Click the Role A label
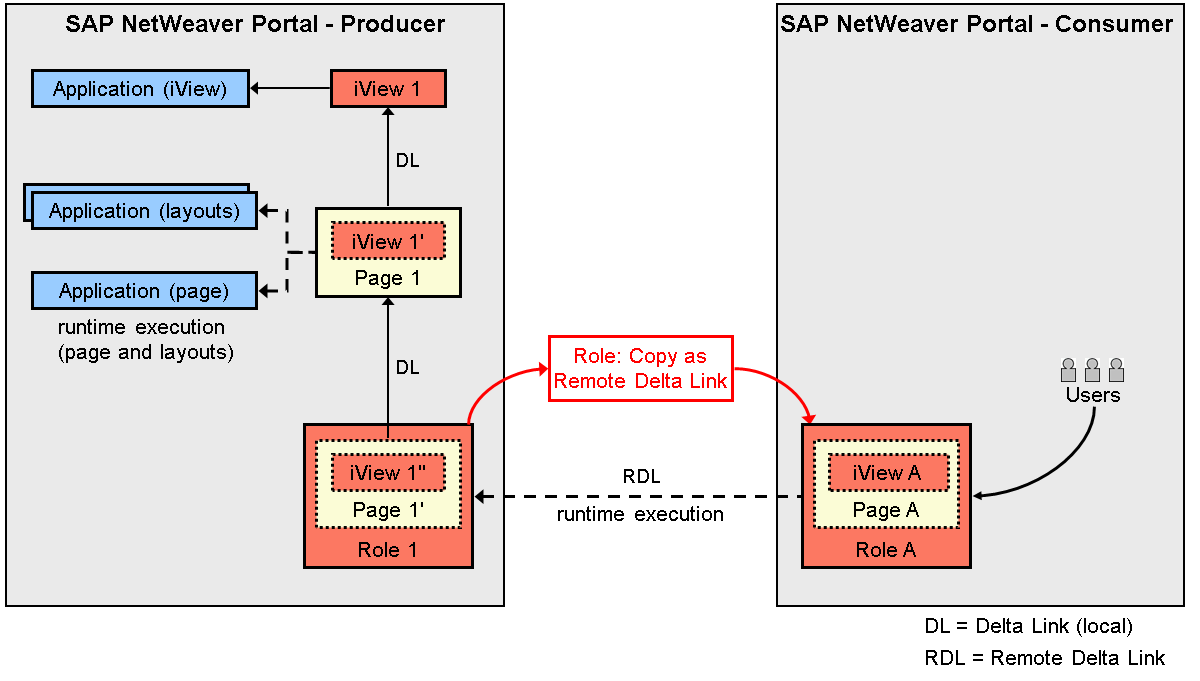The height and width of the screenshot is (681, 1200). point(885,550)
